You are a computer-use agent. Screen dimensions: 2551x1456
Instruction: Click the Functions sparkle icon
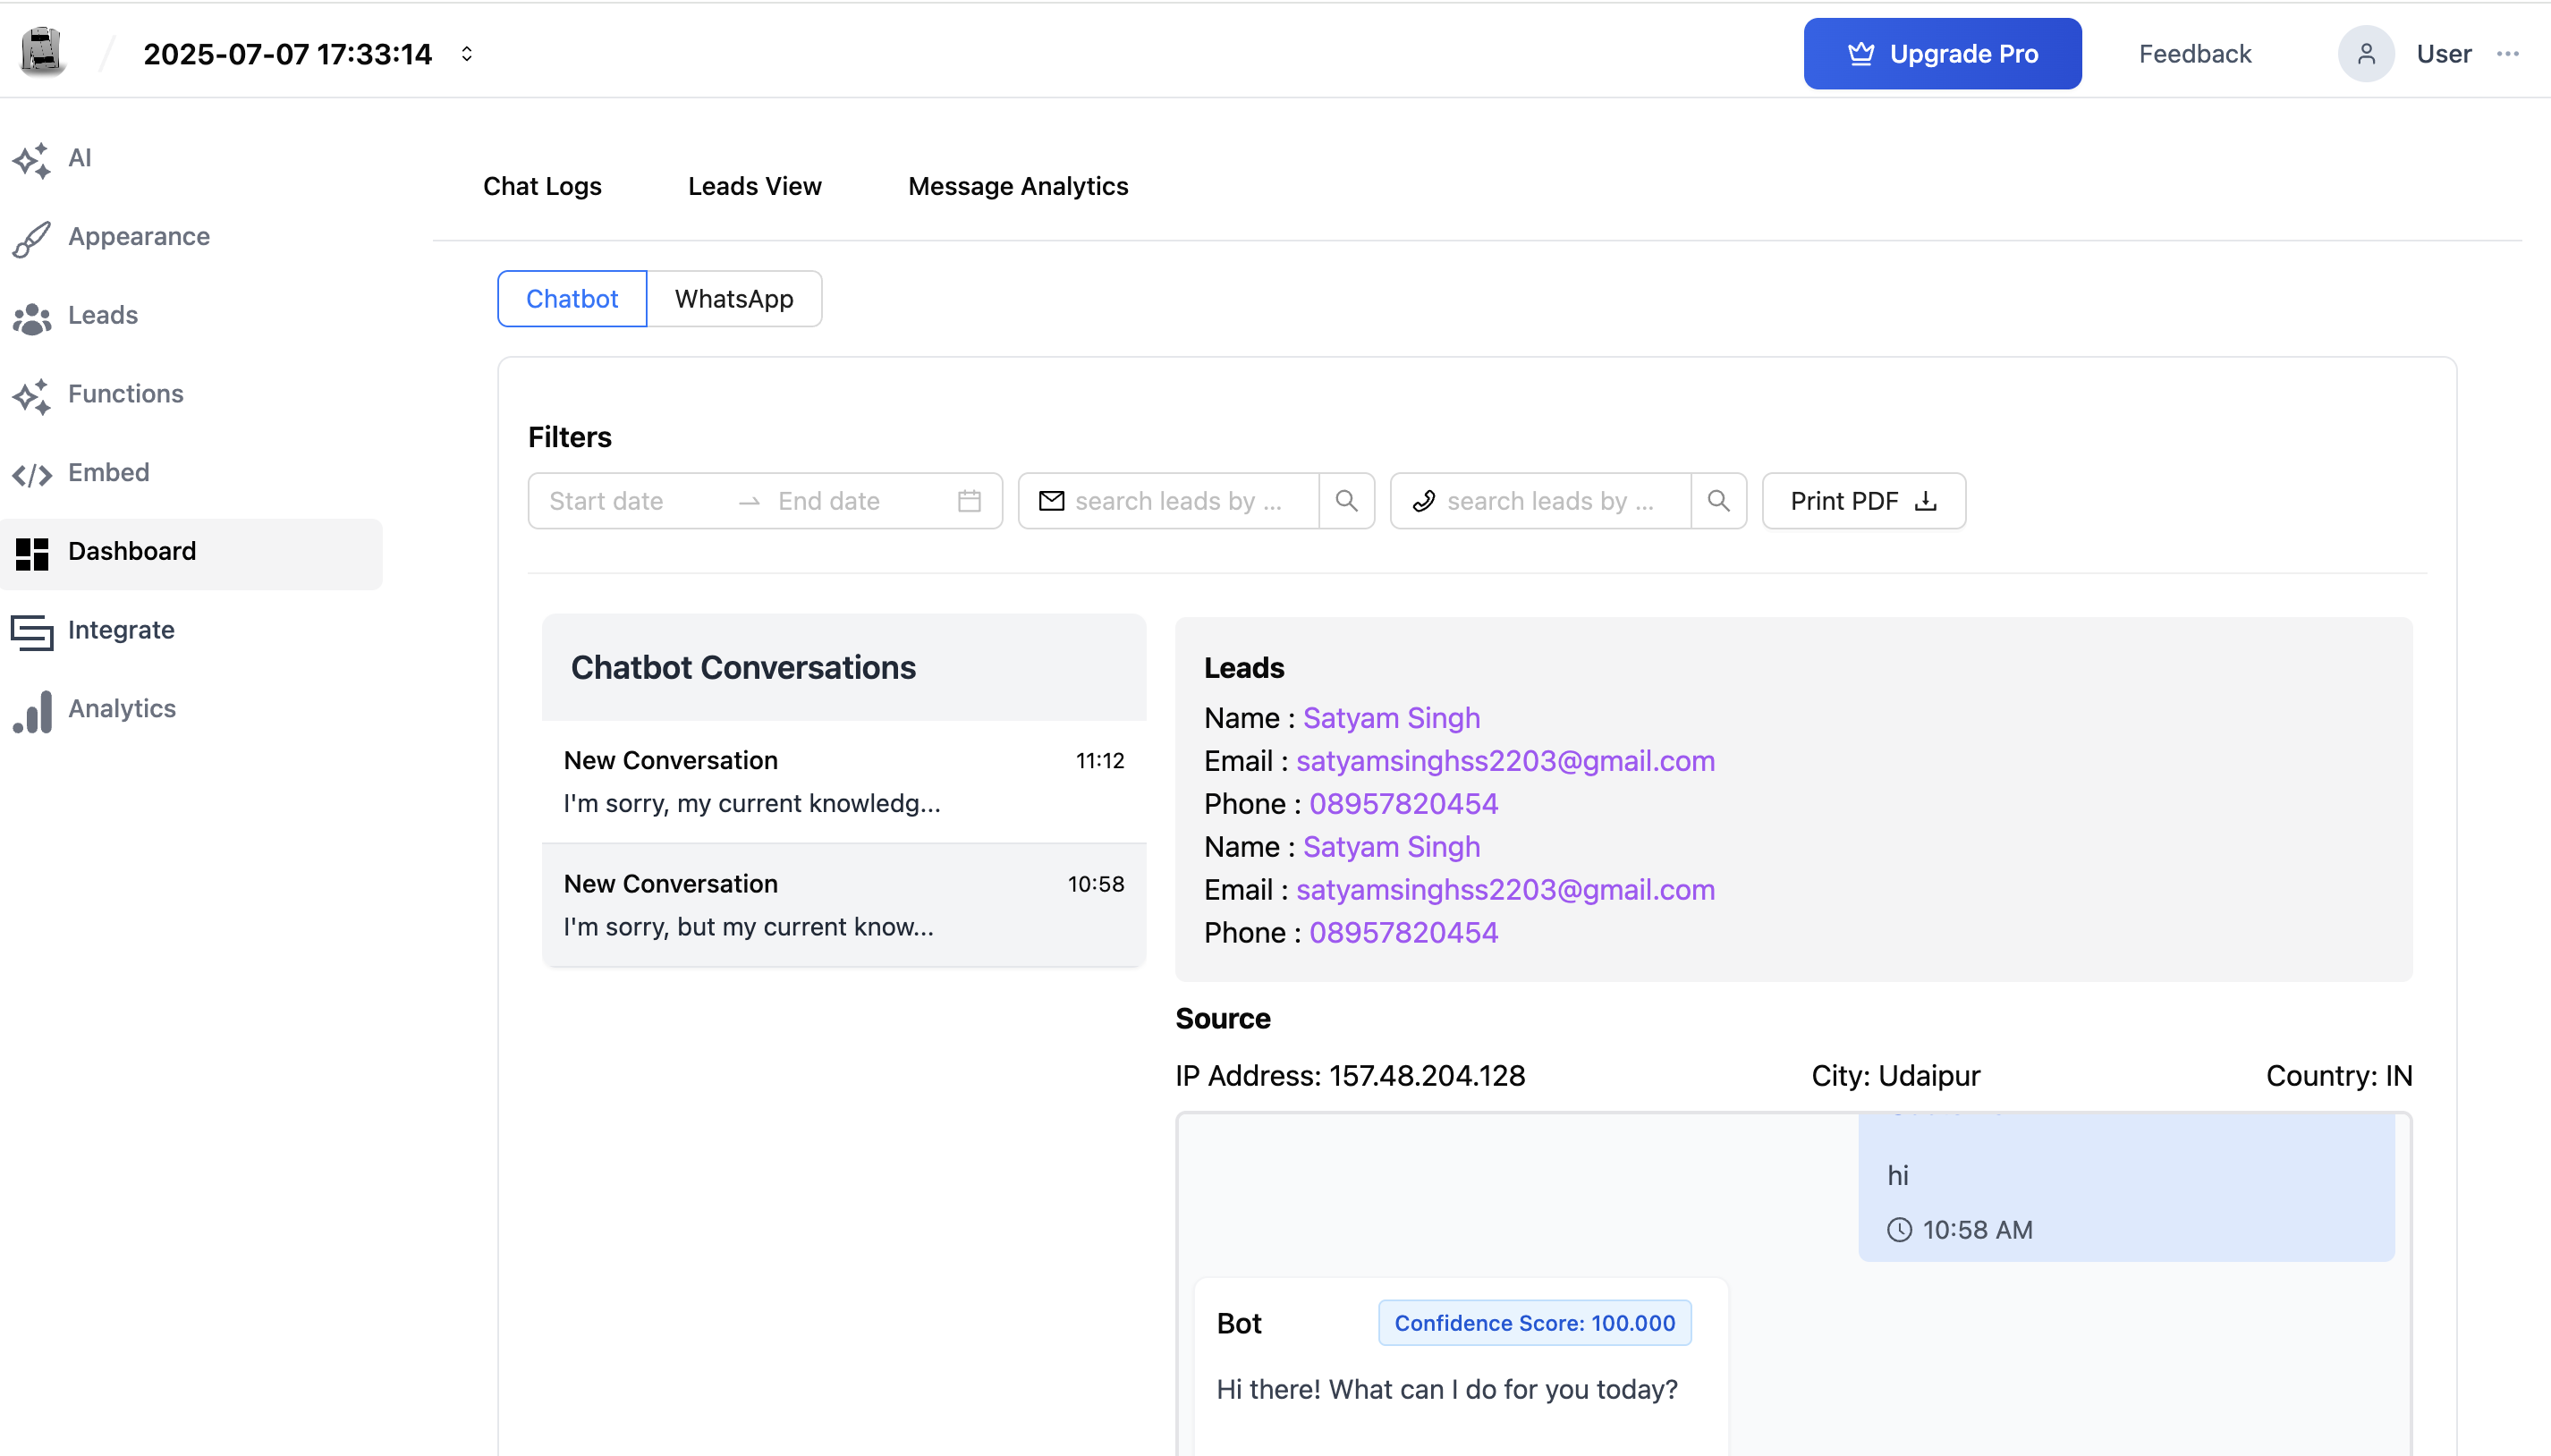pyautogui.click(x=32, y=395)
